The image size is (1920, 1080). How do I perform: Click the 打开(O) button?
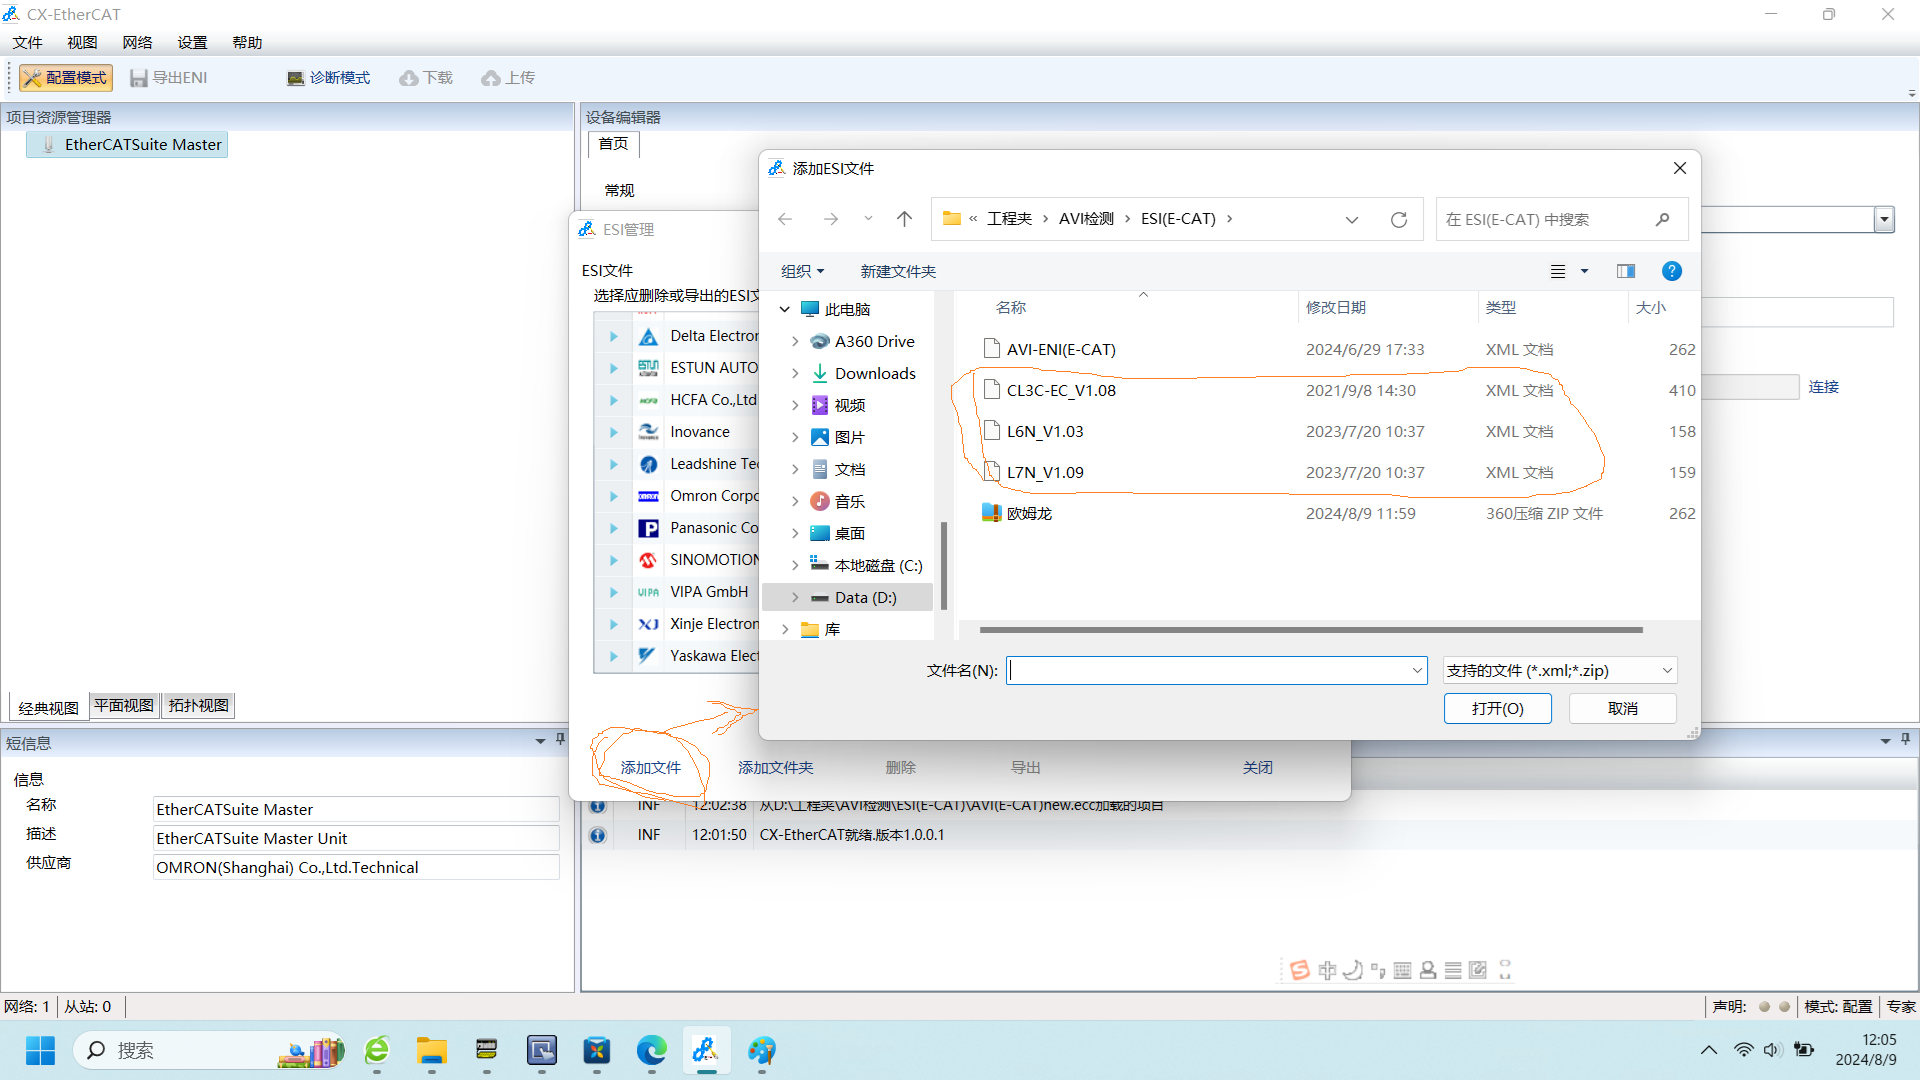click(x=1497, y=708)
